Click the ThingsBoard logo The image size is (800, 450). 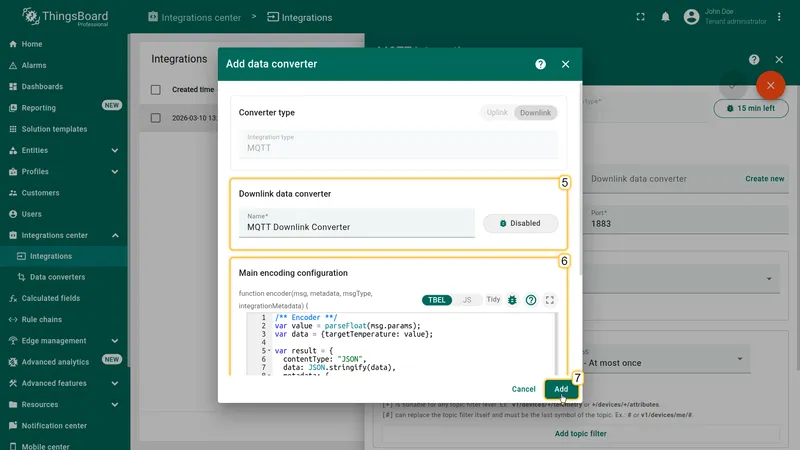point(65,17)
